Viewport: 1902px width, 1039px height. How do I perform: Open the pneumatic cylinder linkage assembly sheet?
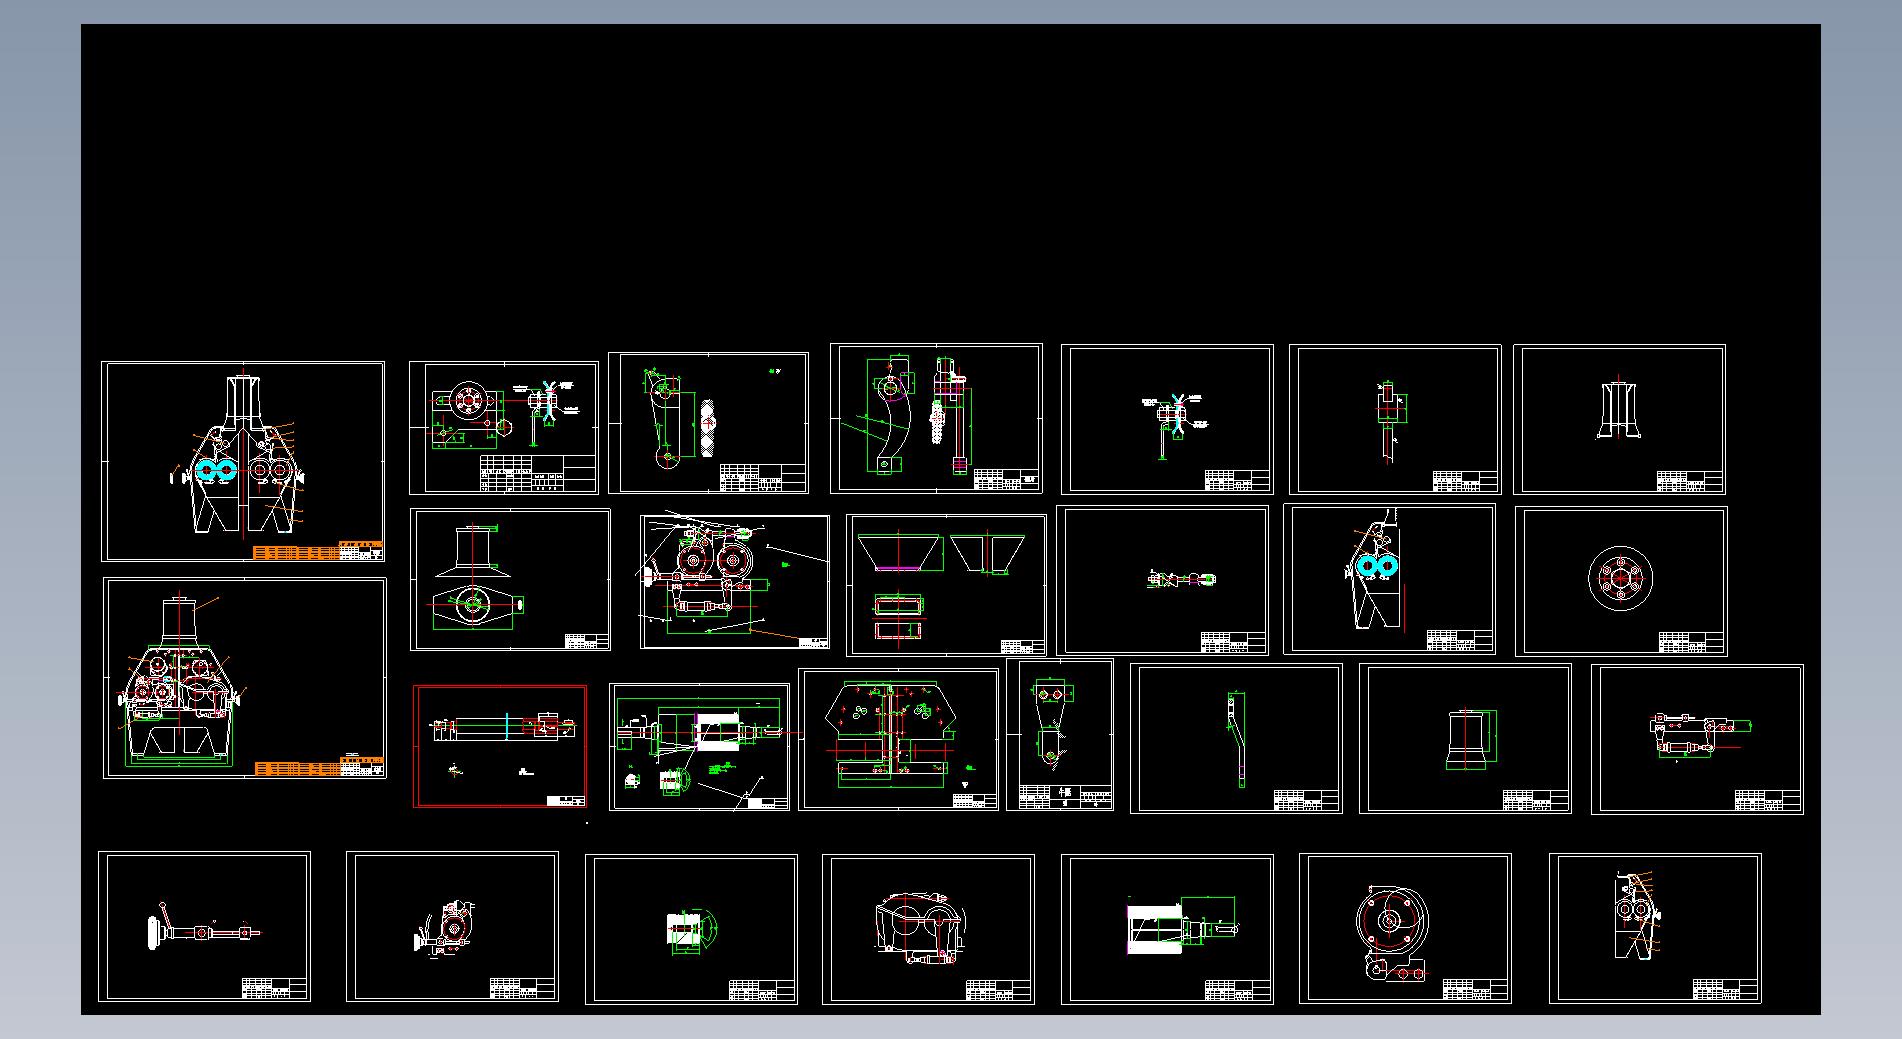pos(1697,739)
